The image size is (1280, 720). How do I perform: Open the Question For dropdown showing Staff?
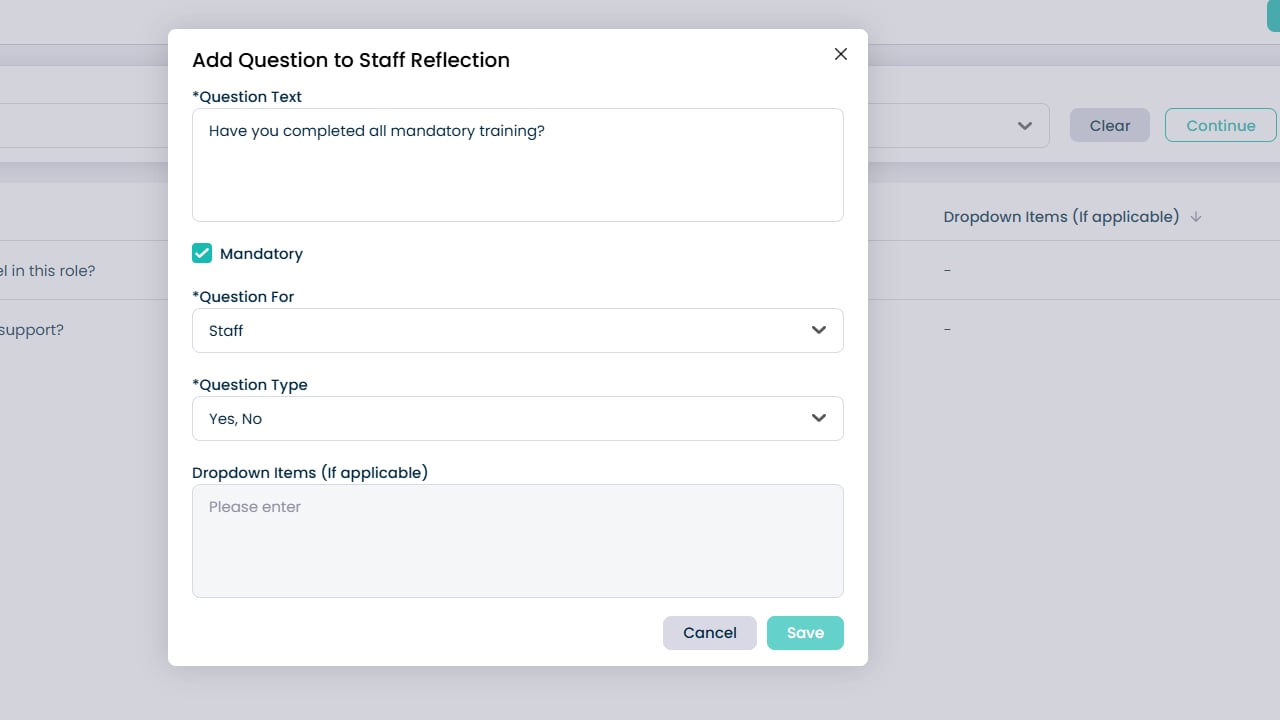(x=500, y=330)
